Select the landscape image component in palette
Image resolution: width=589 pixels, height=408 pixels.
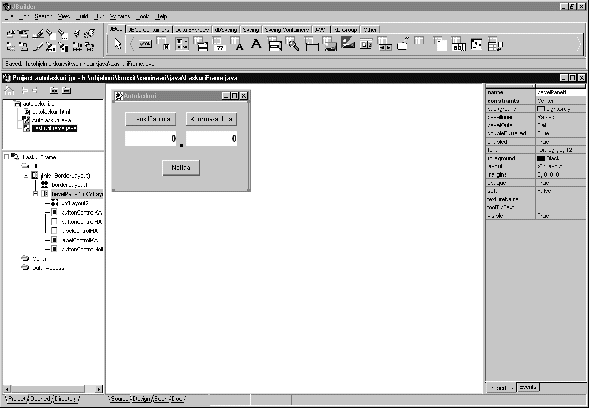[x=348, y=43]
